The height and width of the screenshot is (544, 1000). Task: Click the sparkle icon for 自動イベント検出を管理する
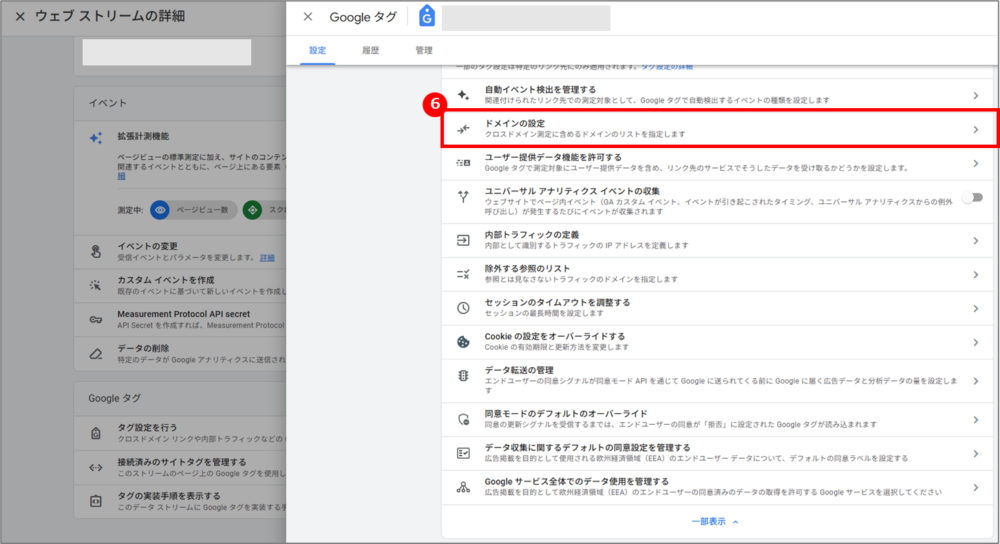[x=463, y=95]
